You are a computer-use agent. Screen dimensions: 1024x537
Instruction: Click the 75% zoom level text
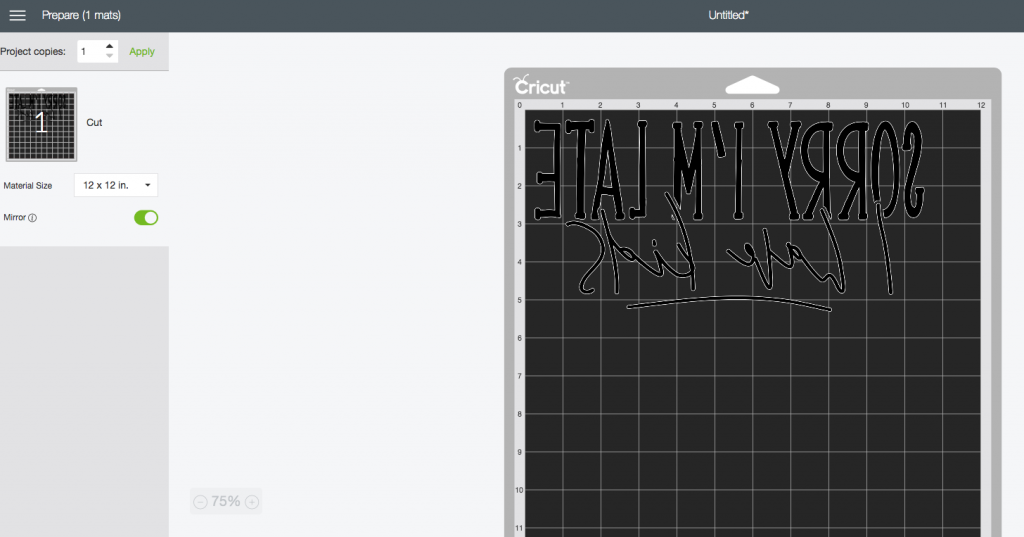[226, 501]
